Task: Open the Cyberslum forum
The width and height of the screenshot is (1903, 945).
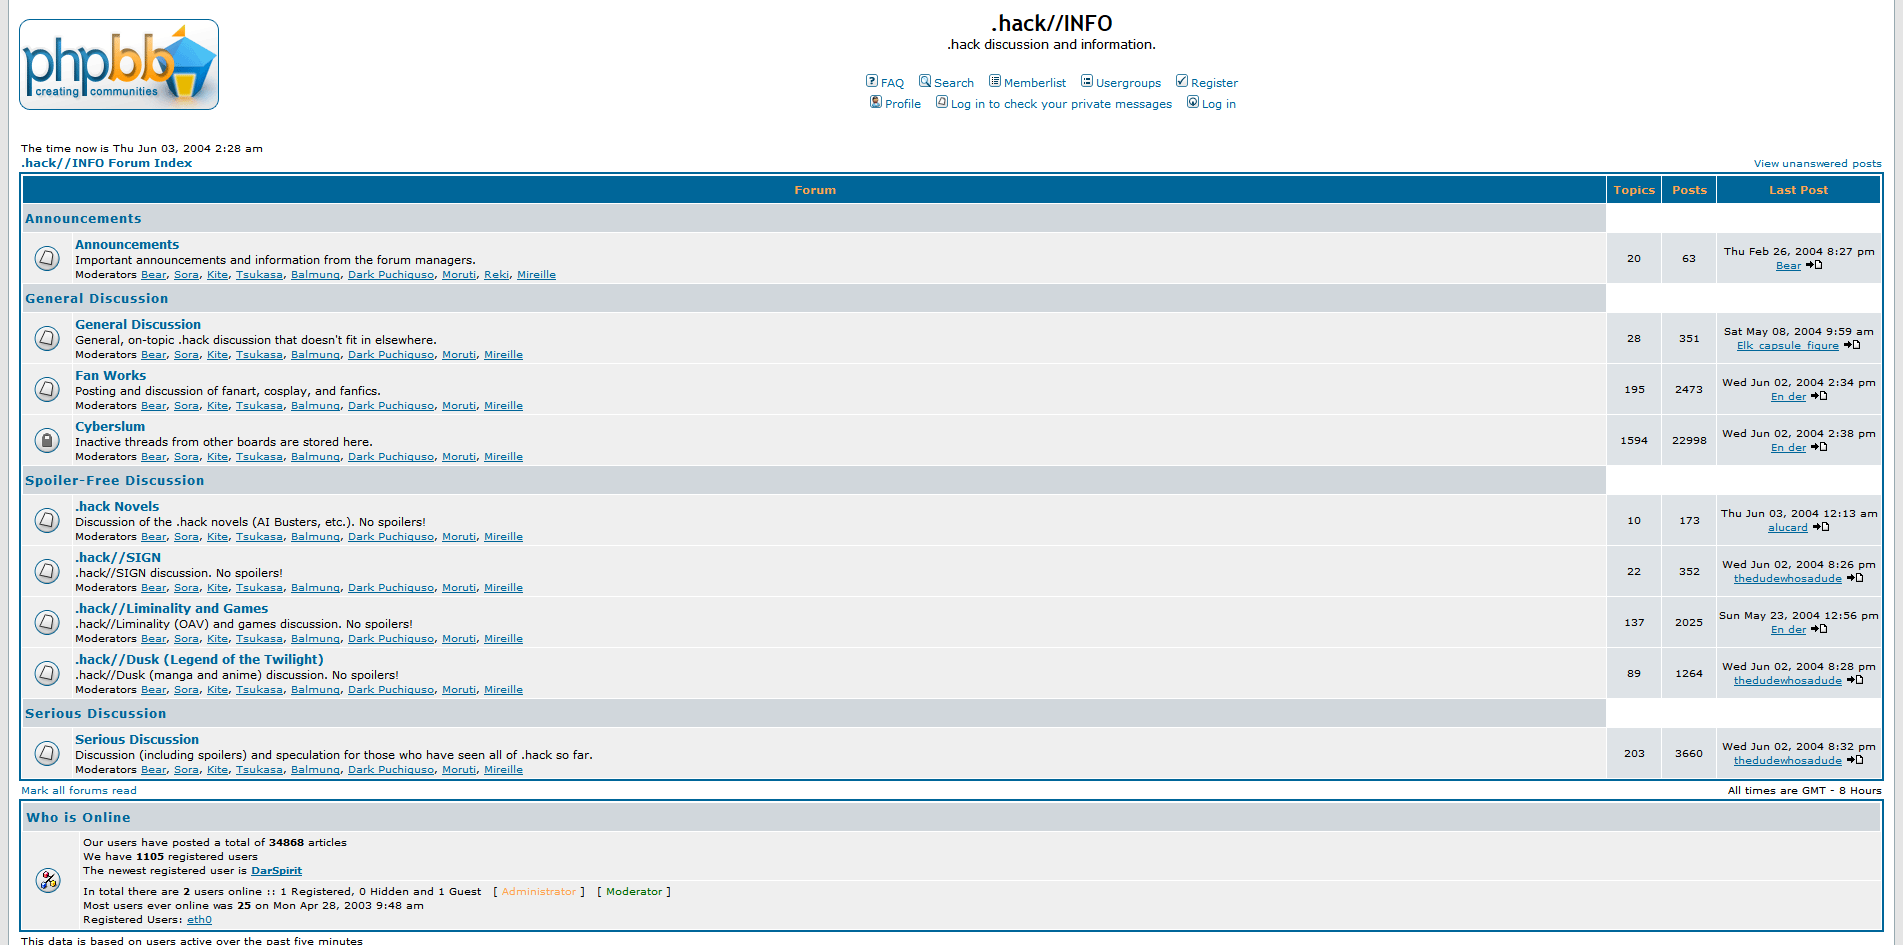Action: click(110, 426)
